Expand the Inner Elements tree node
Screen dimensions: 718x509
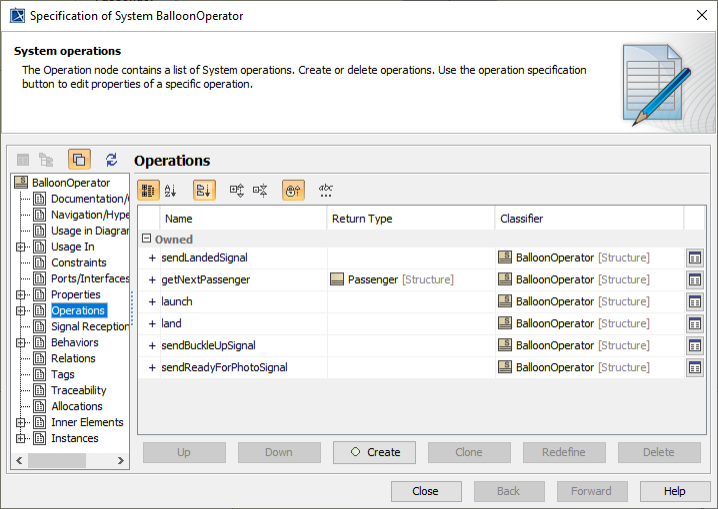pos(20,422)
